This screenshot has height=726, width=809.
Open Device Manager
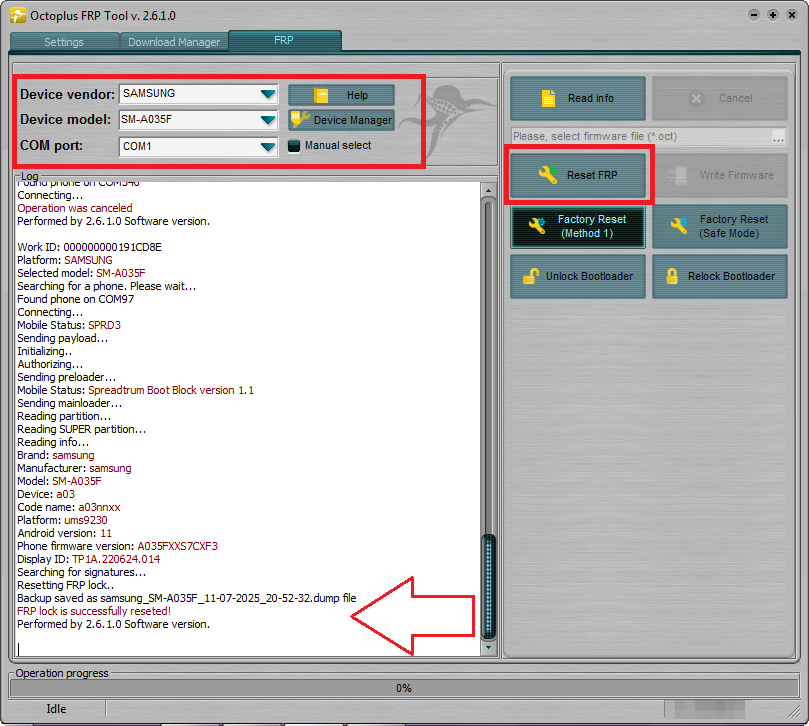[x=341, y=120]
